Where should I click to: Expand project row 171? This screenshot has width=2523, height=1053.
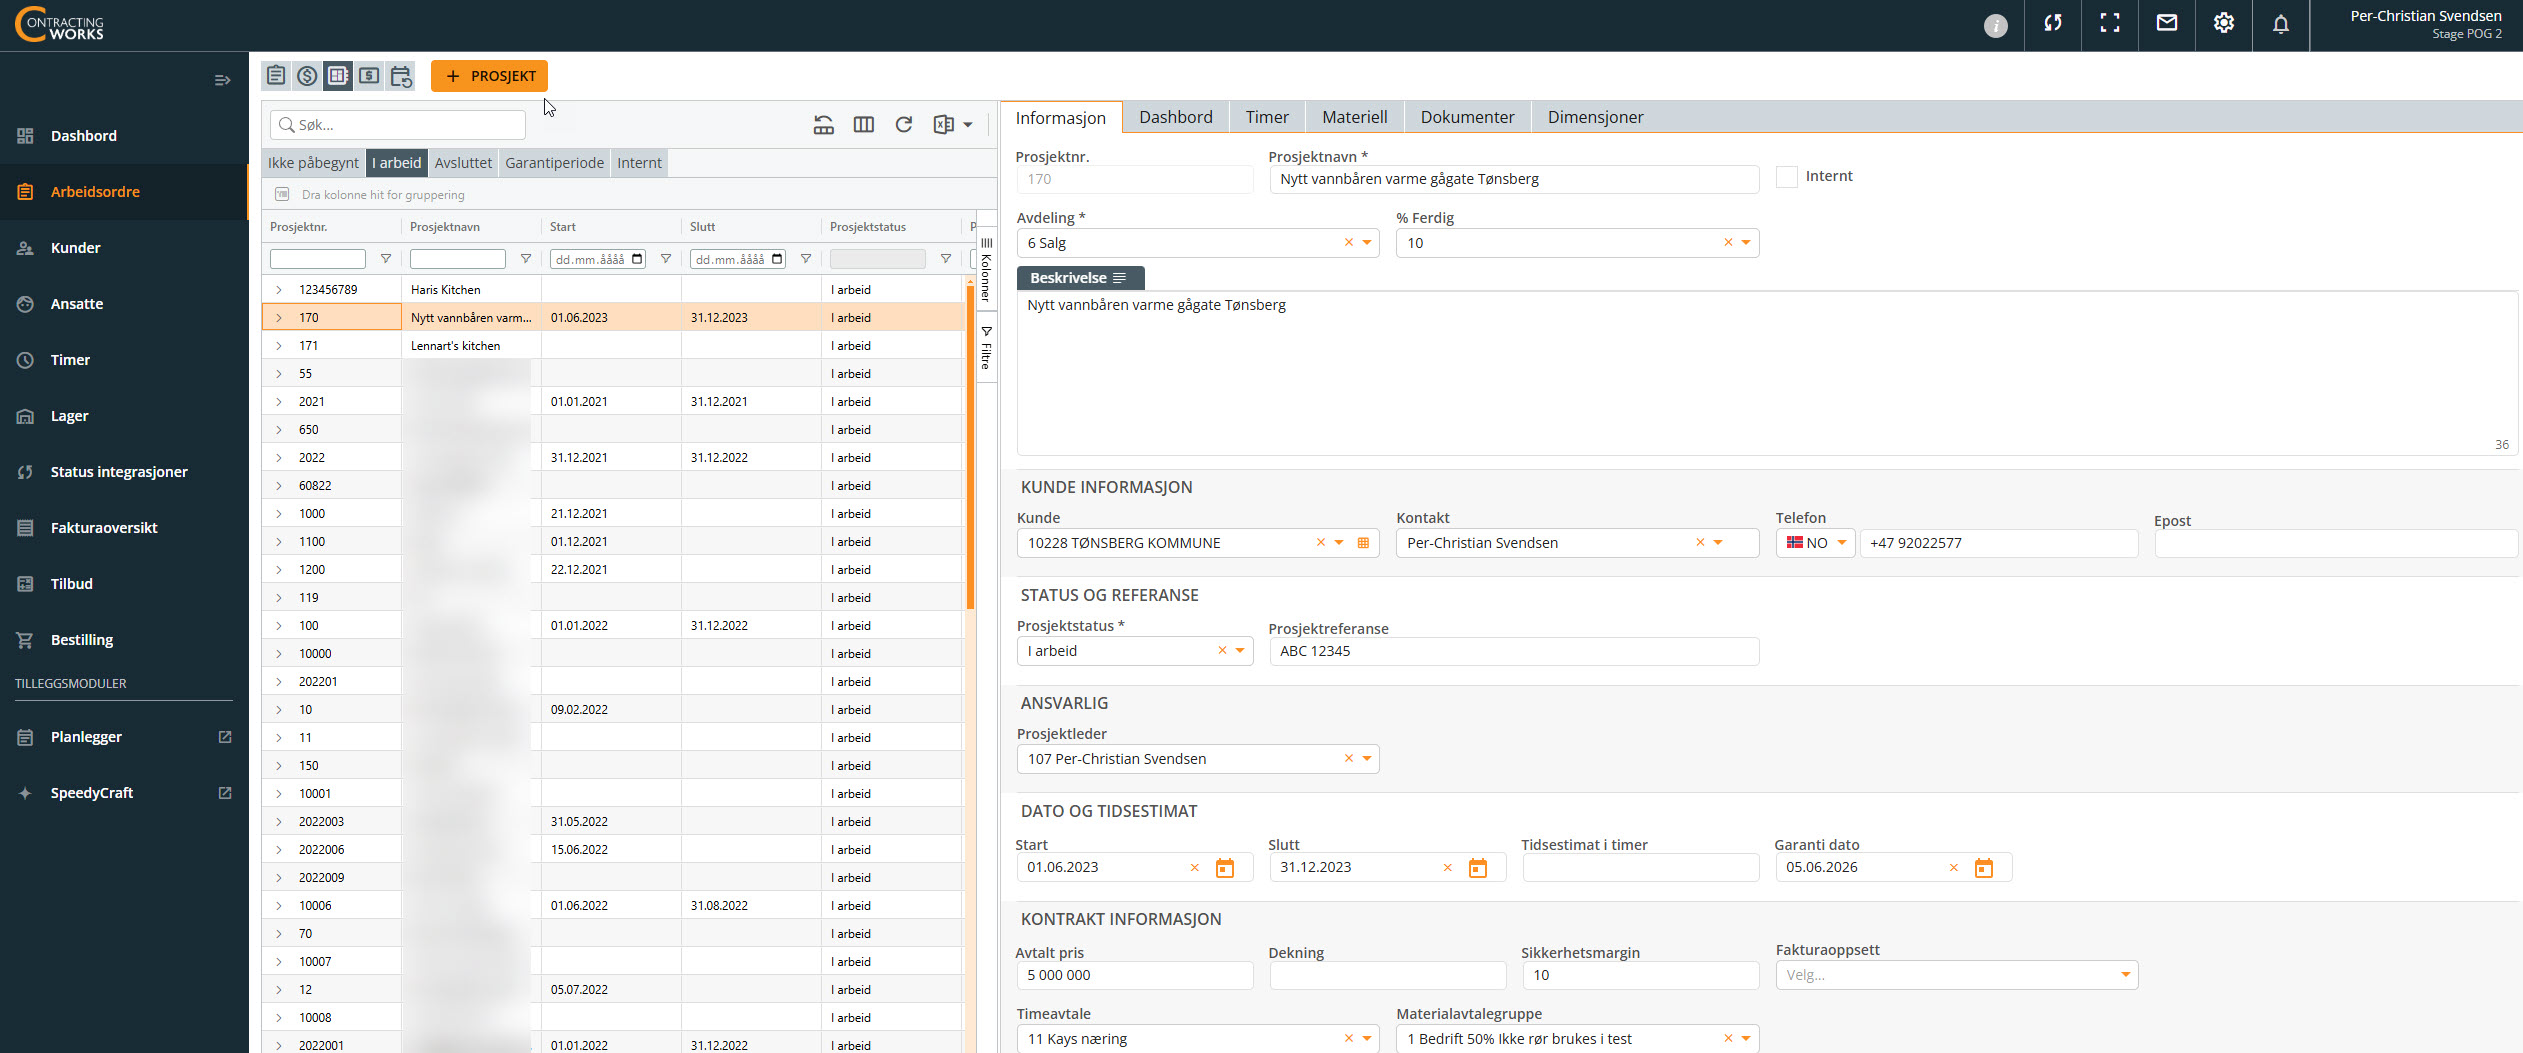coord(279,346)
